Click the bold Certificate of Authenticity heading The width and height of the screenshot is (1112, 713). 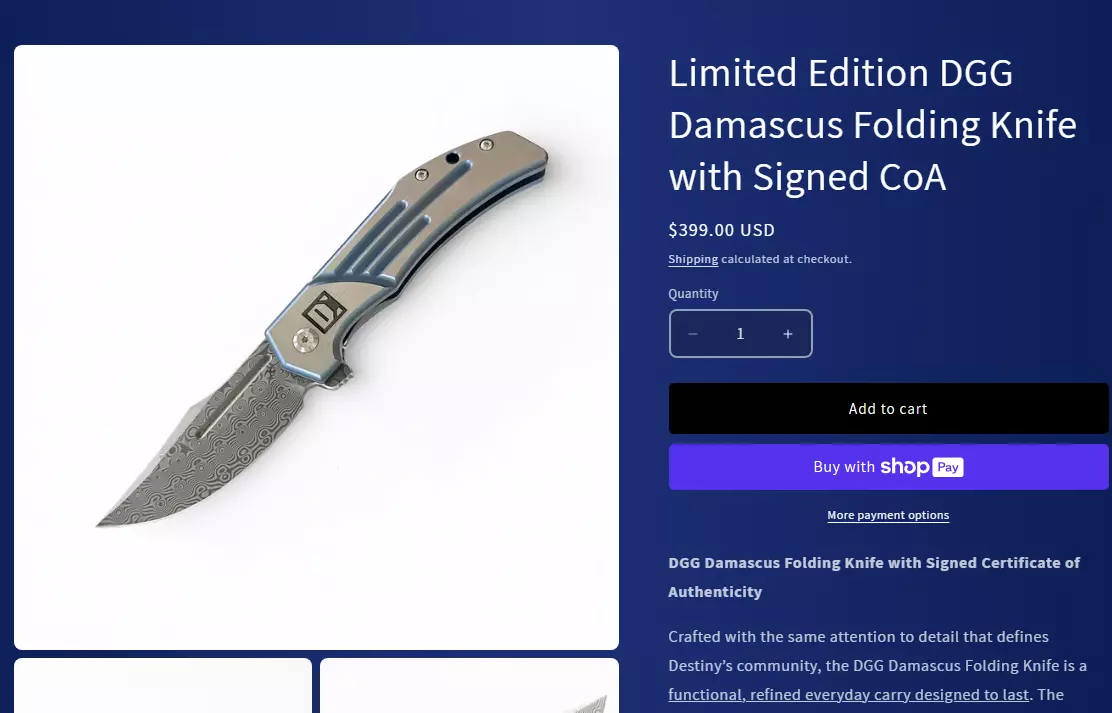coord(874,577)
